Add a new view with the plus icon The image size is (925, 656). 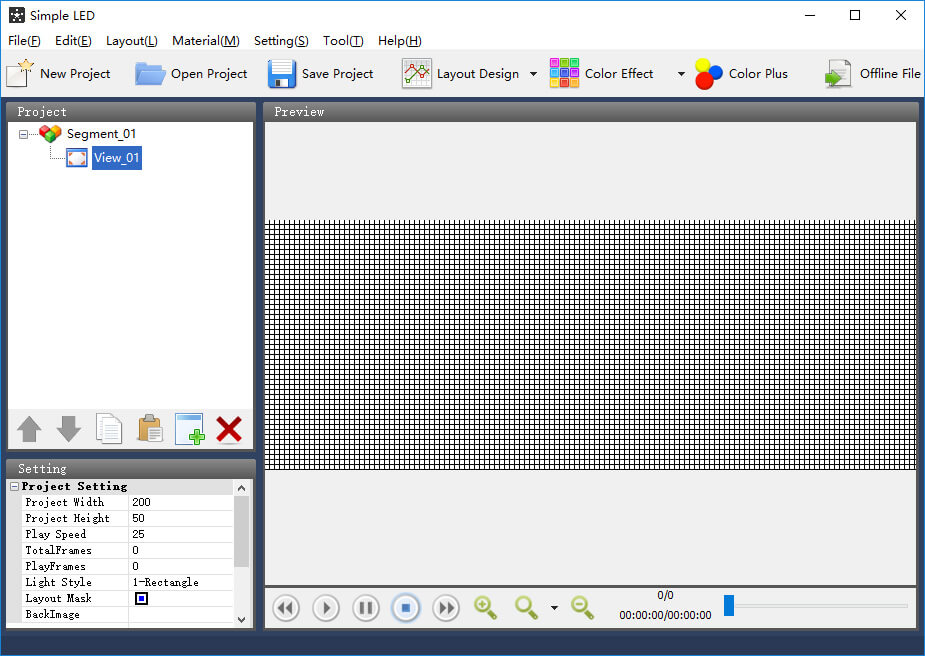click(190, 429)
